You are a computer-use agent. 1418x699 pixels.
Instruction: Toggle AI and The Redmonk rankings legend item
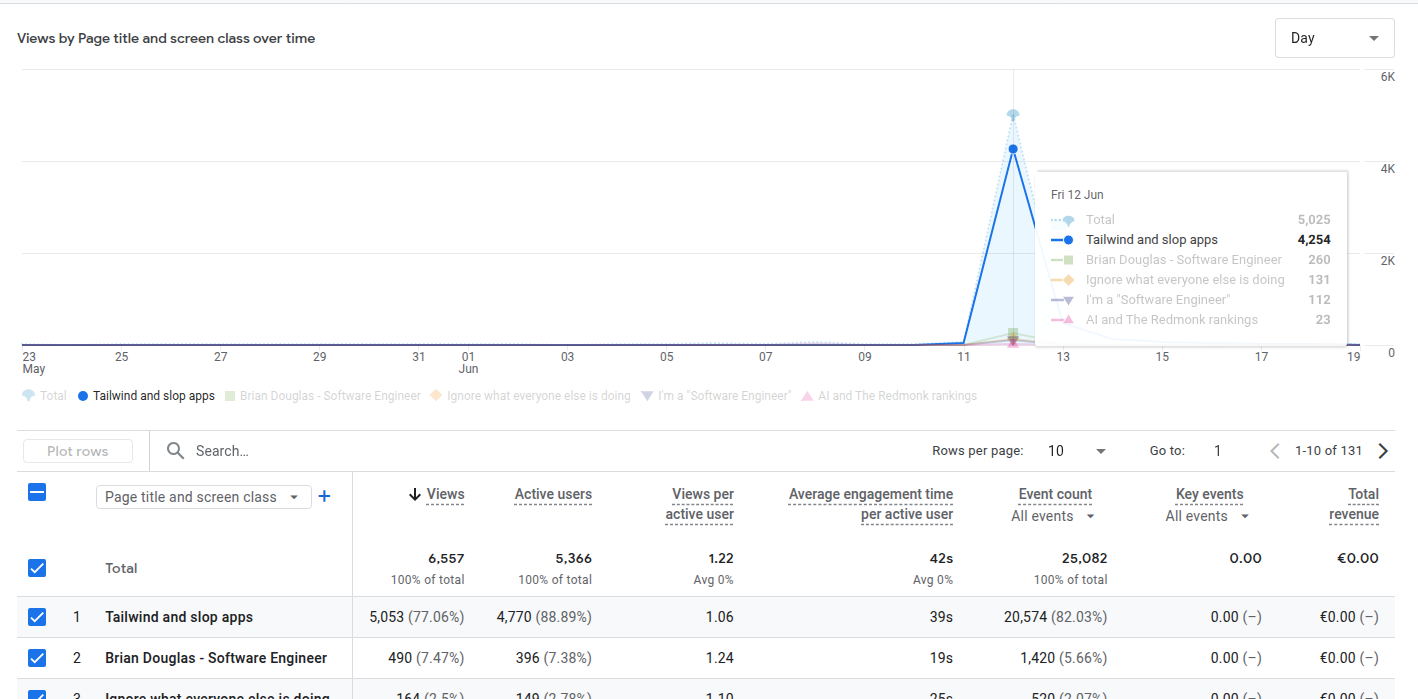889,396
